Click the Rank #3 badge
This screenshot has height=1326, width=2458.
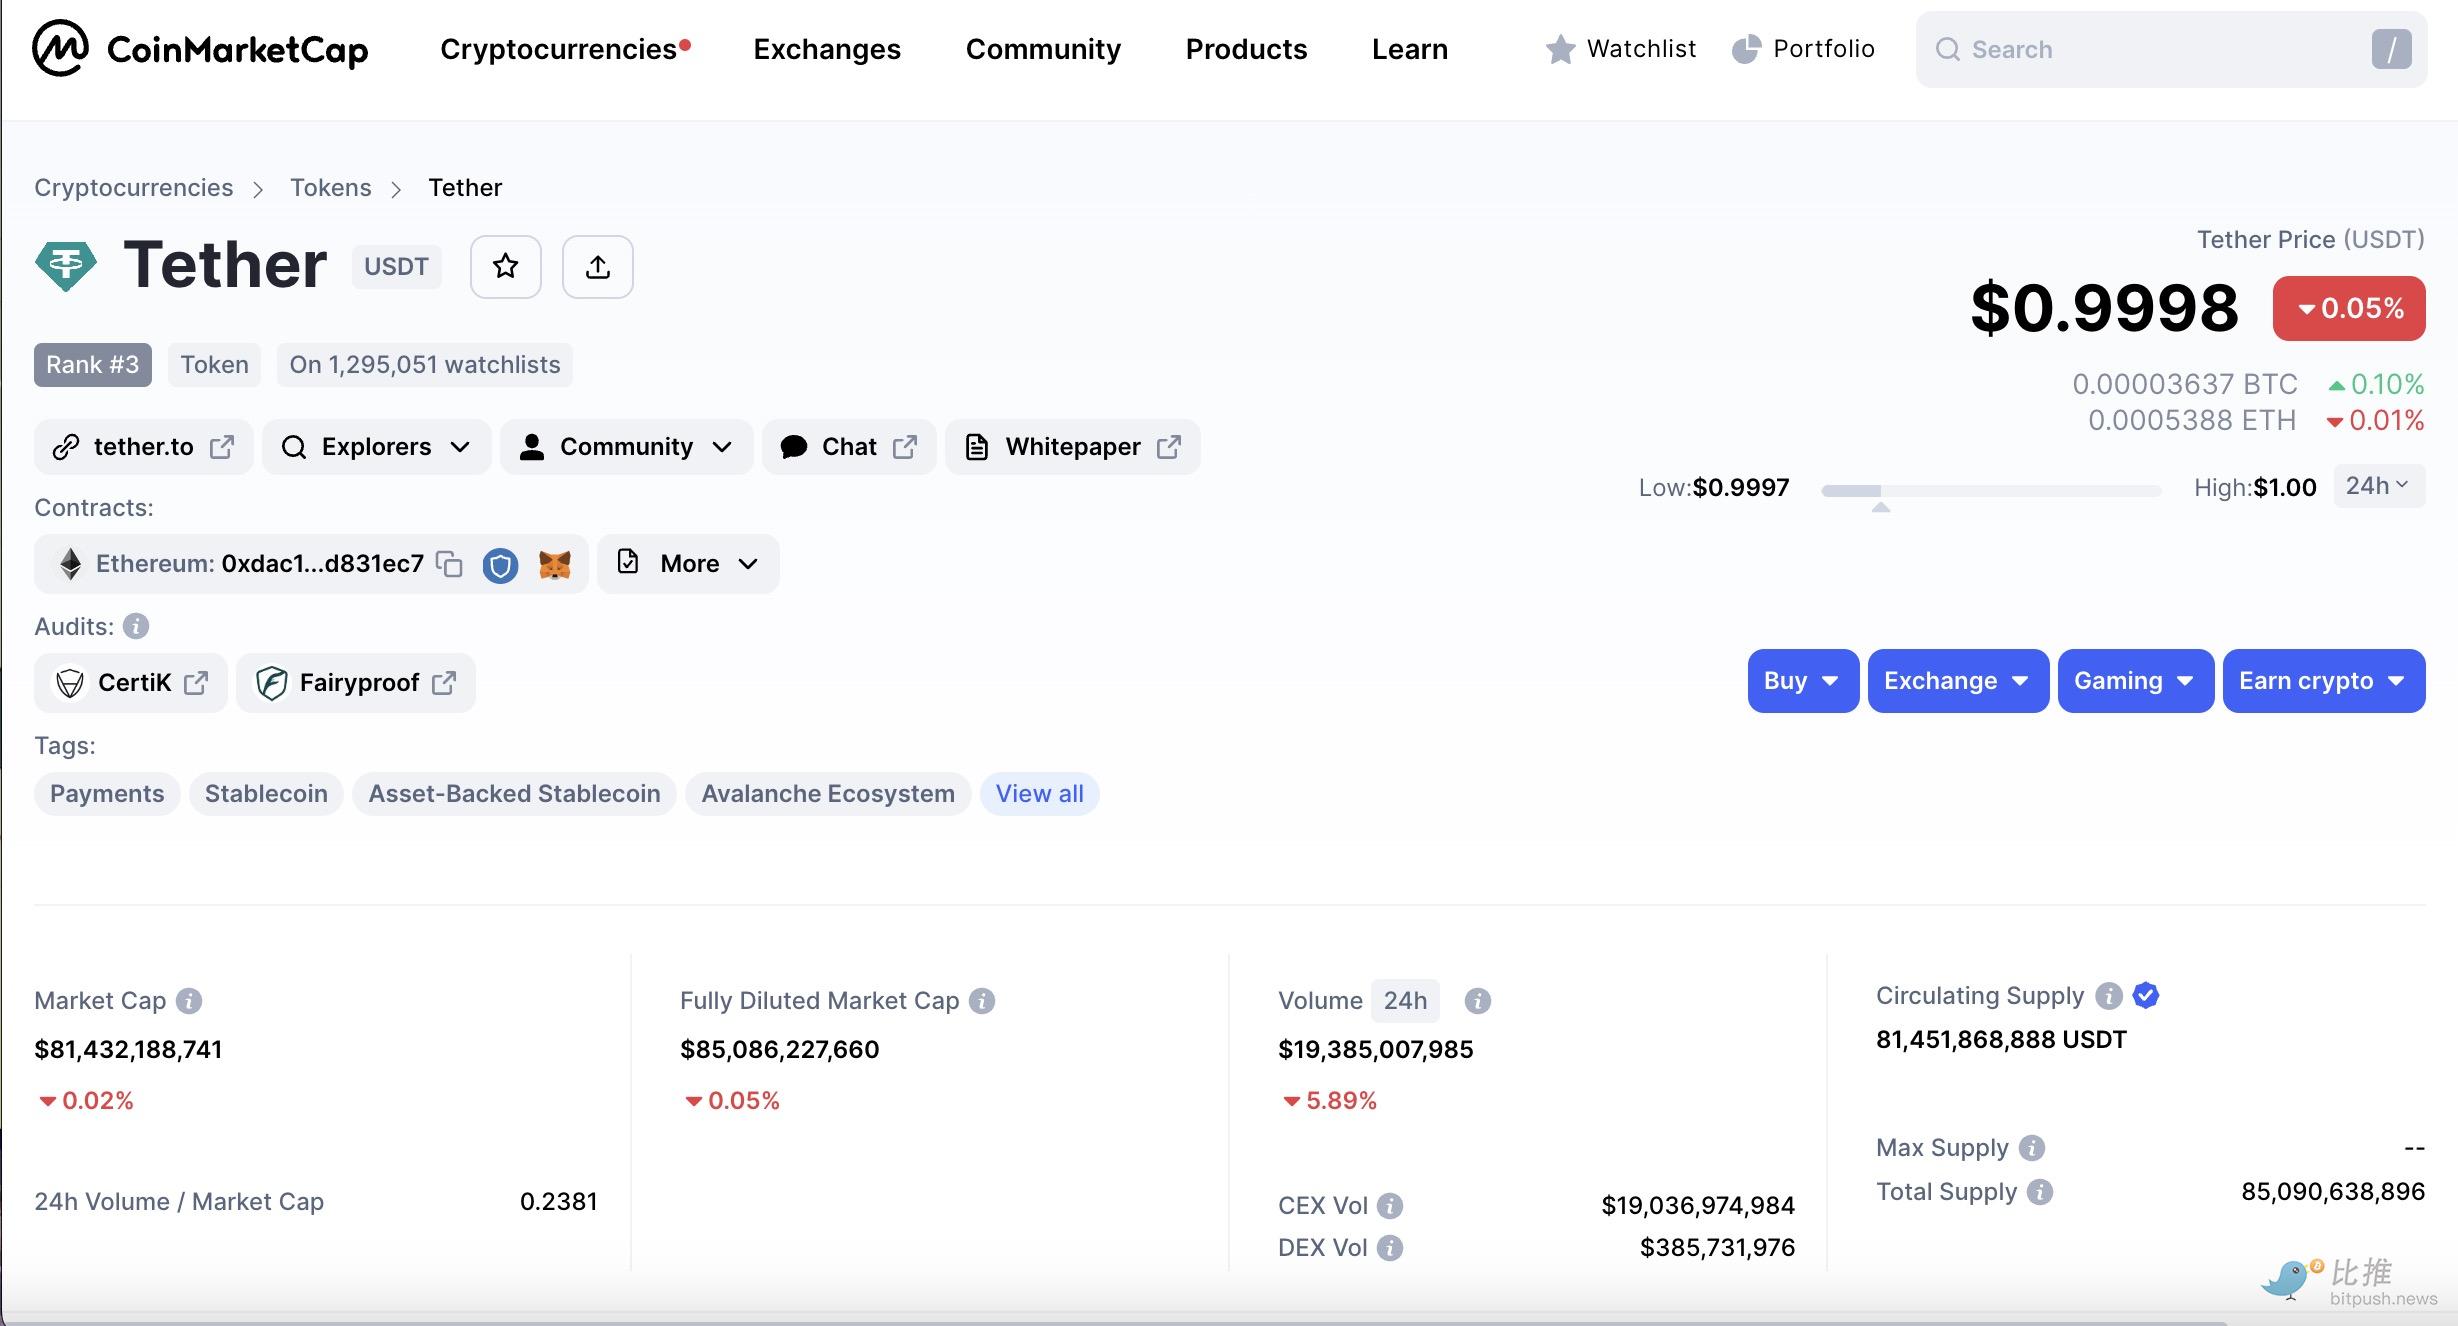[x=93, y=365]
